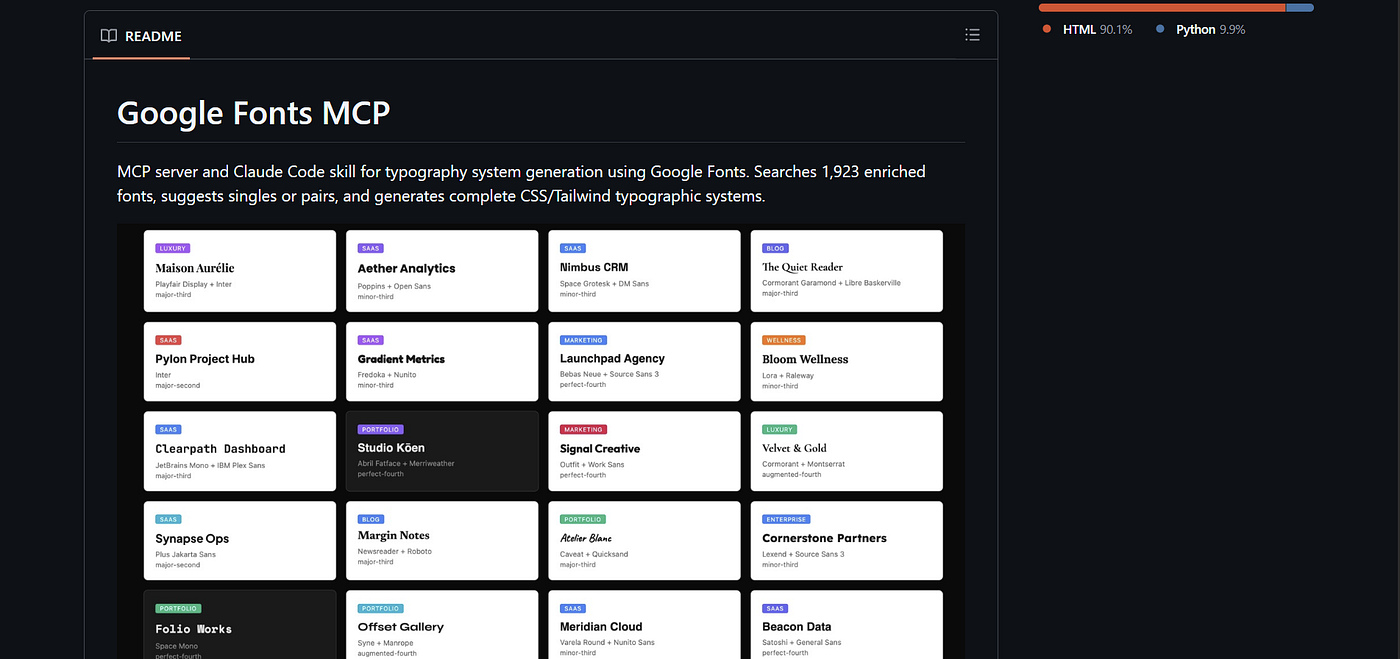Click the dark Folio Works card
Image resolution: width=1400 pixels, height=659 pixels.
coord(240,624)
